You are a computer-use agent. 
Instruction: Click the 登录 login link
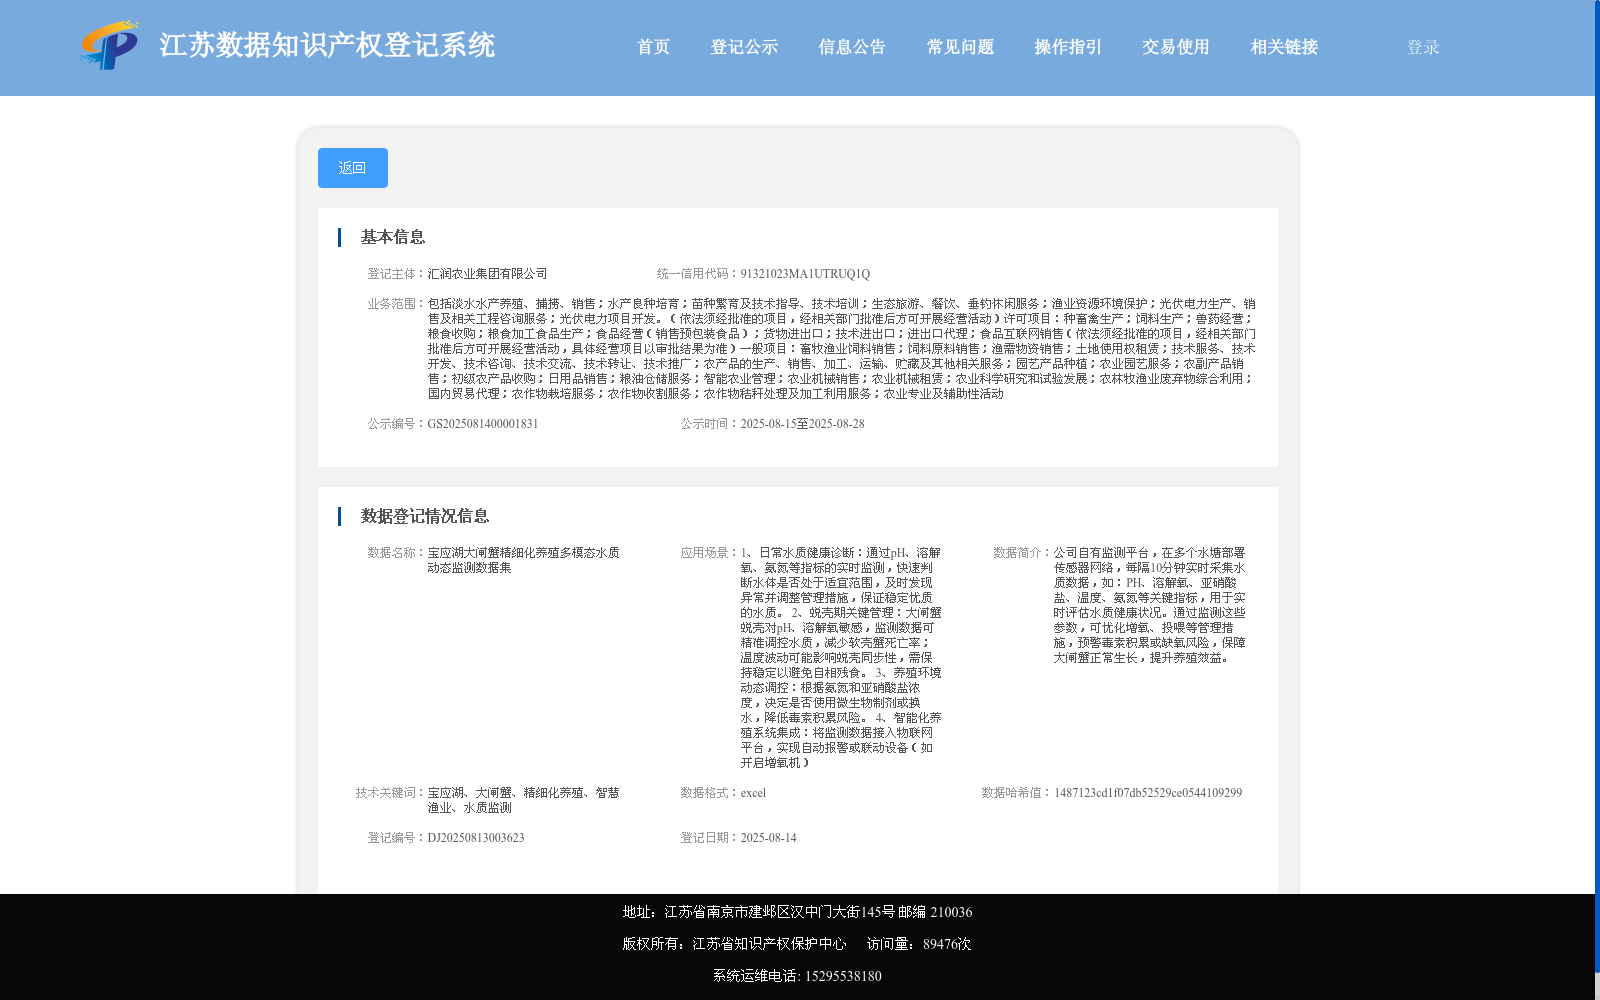[x=1423, y=47]
